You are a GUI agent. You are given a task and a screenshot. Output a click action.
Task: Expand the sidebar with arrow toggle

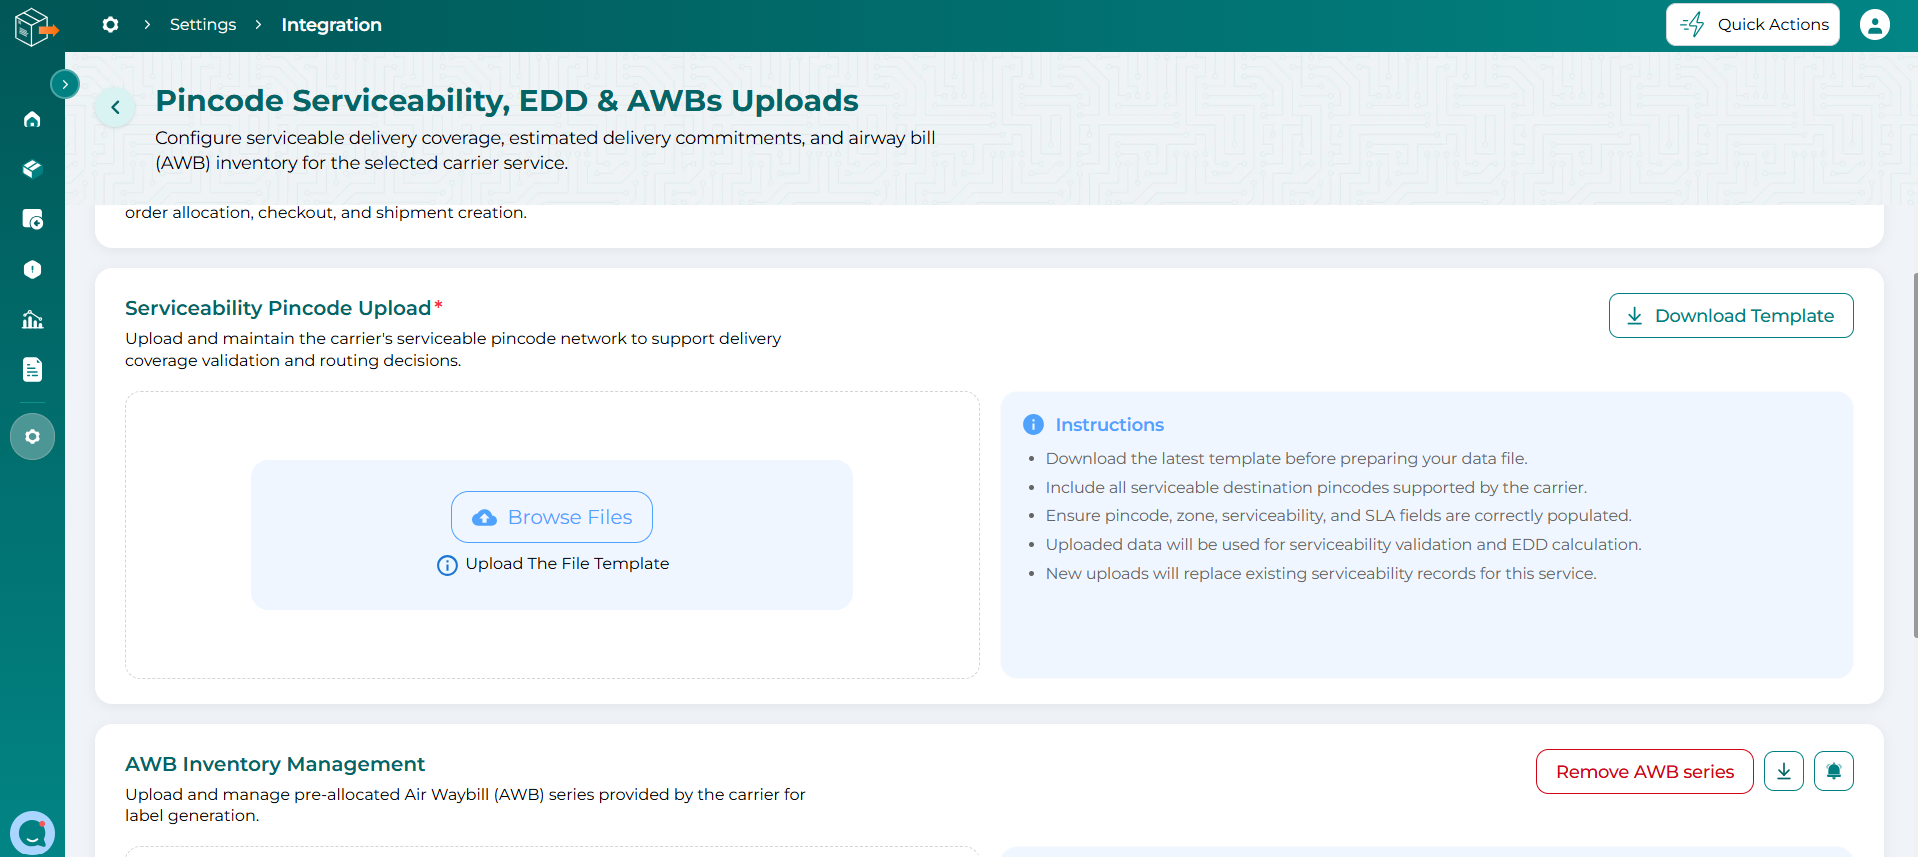click(65, 84)
